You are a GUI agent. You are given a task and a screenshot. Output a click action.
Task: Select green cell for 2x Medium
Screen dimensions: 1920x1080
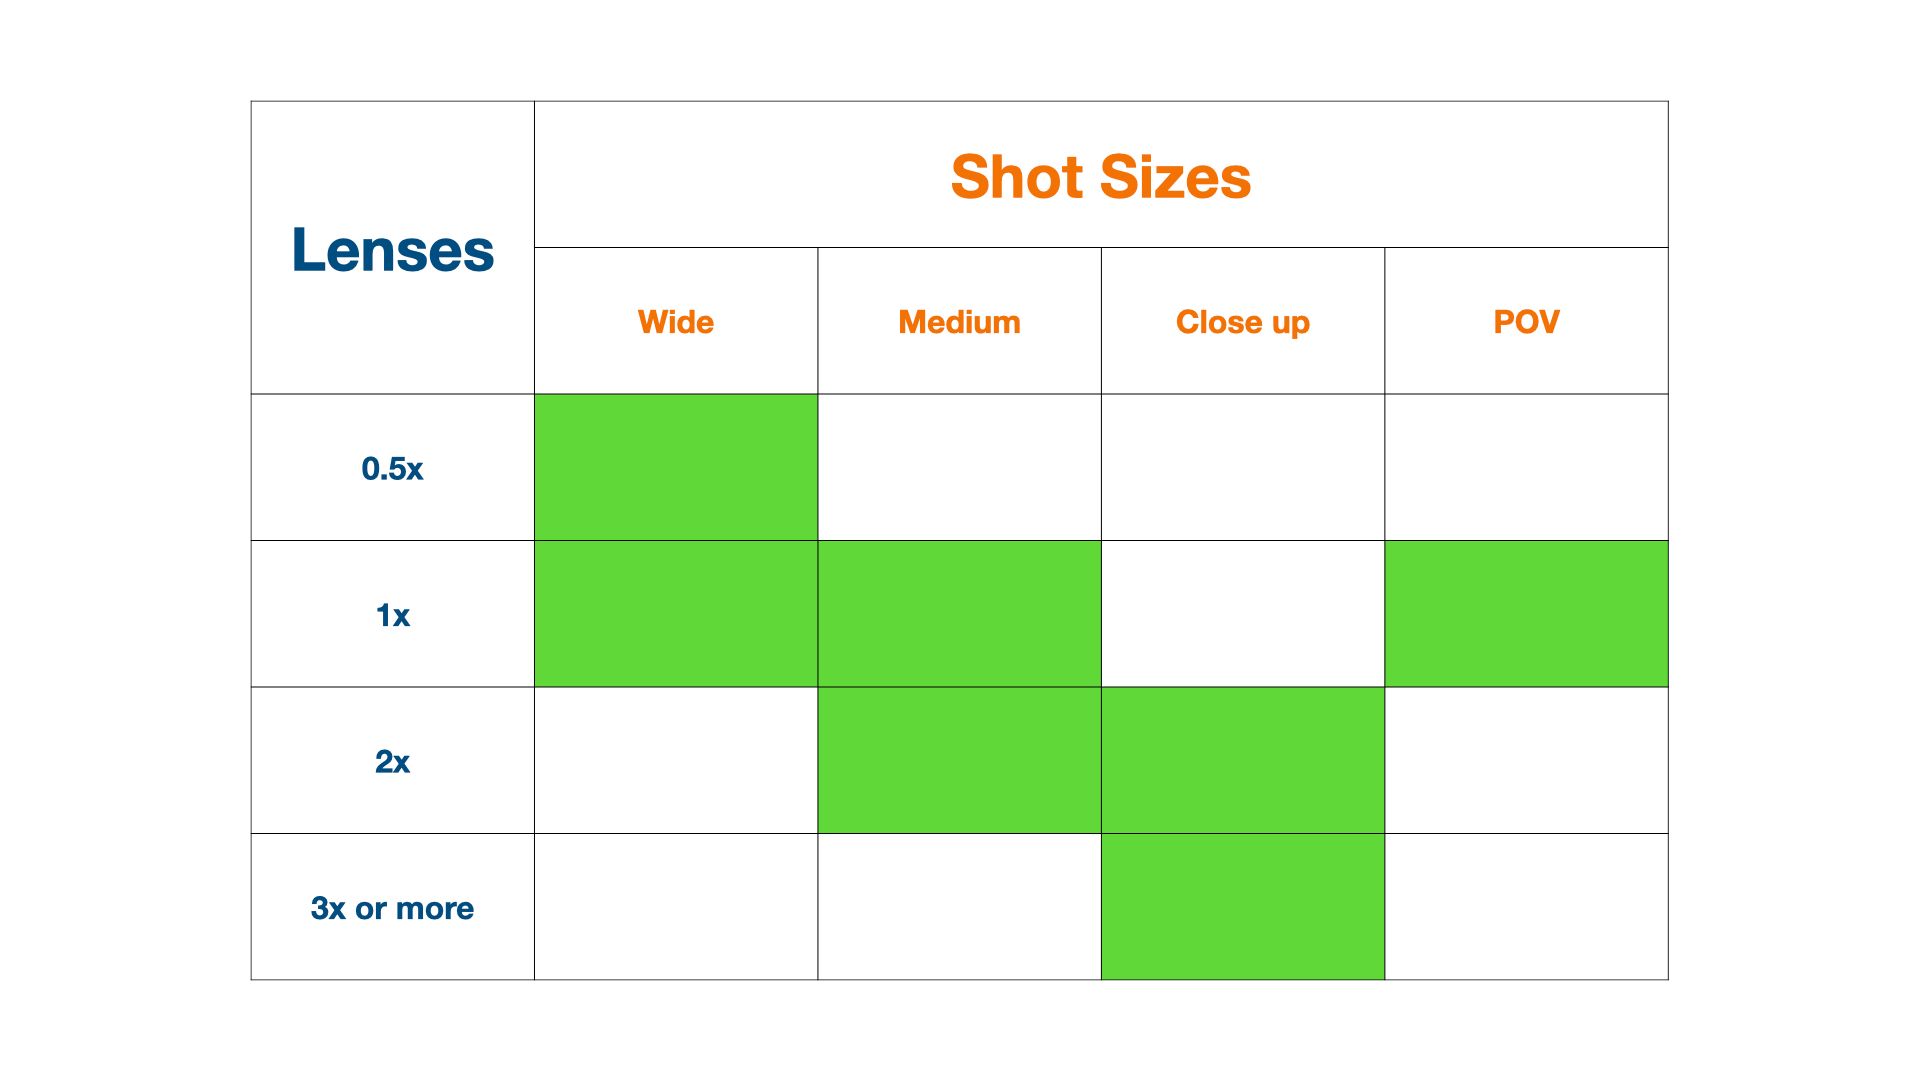tap(959, 761)
